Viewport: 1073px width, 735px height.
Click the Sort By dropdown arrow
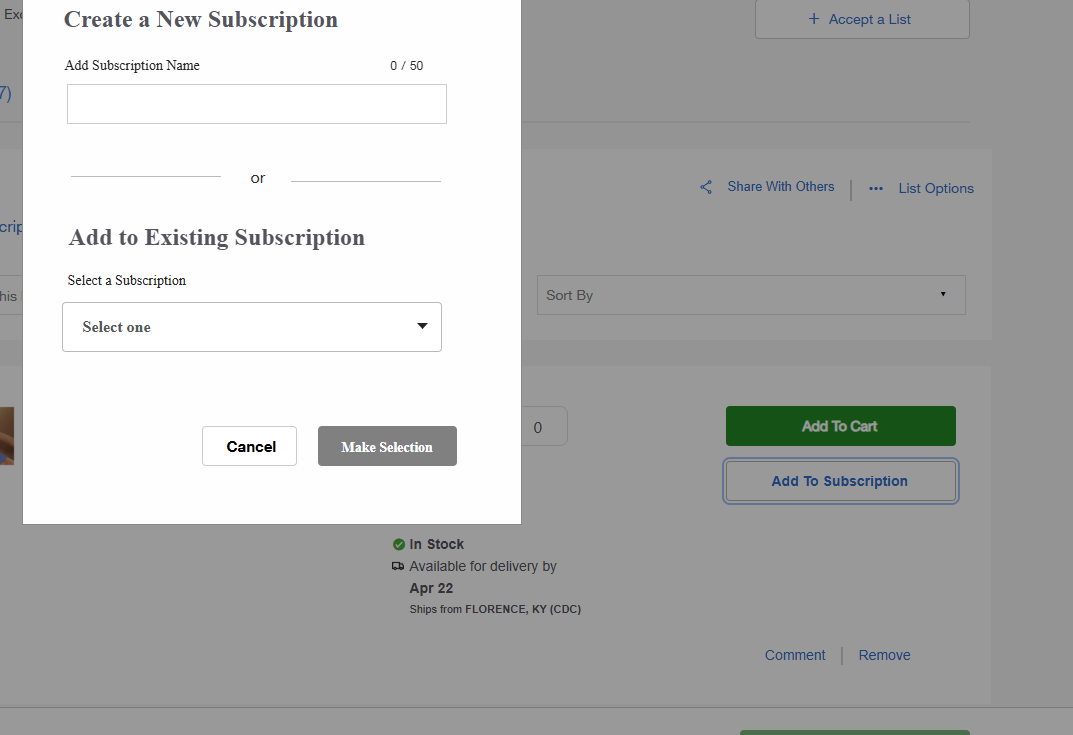[x=942, y=294]
